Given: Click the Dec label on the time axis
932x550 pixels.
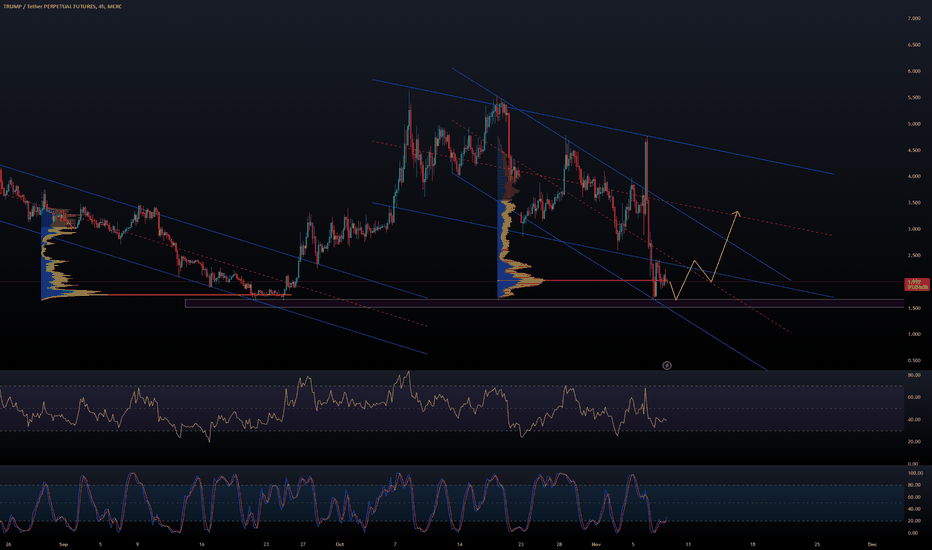Looking at the screenshot, I should (872, 544).
